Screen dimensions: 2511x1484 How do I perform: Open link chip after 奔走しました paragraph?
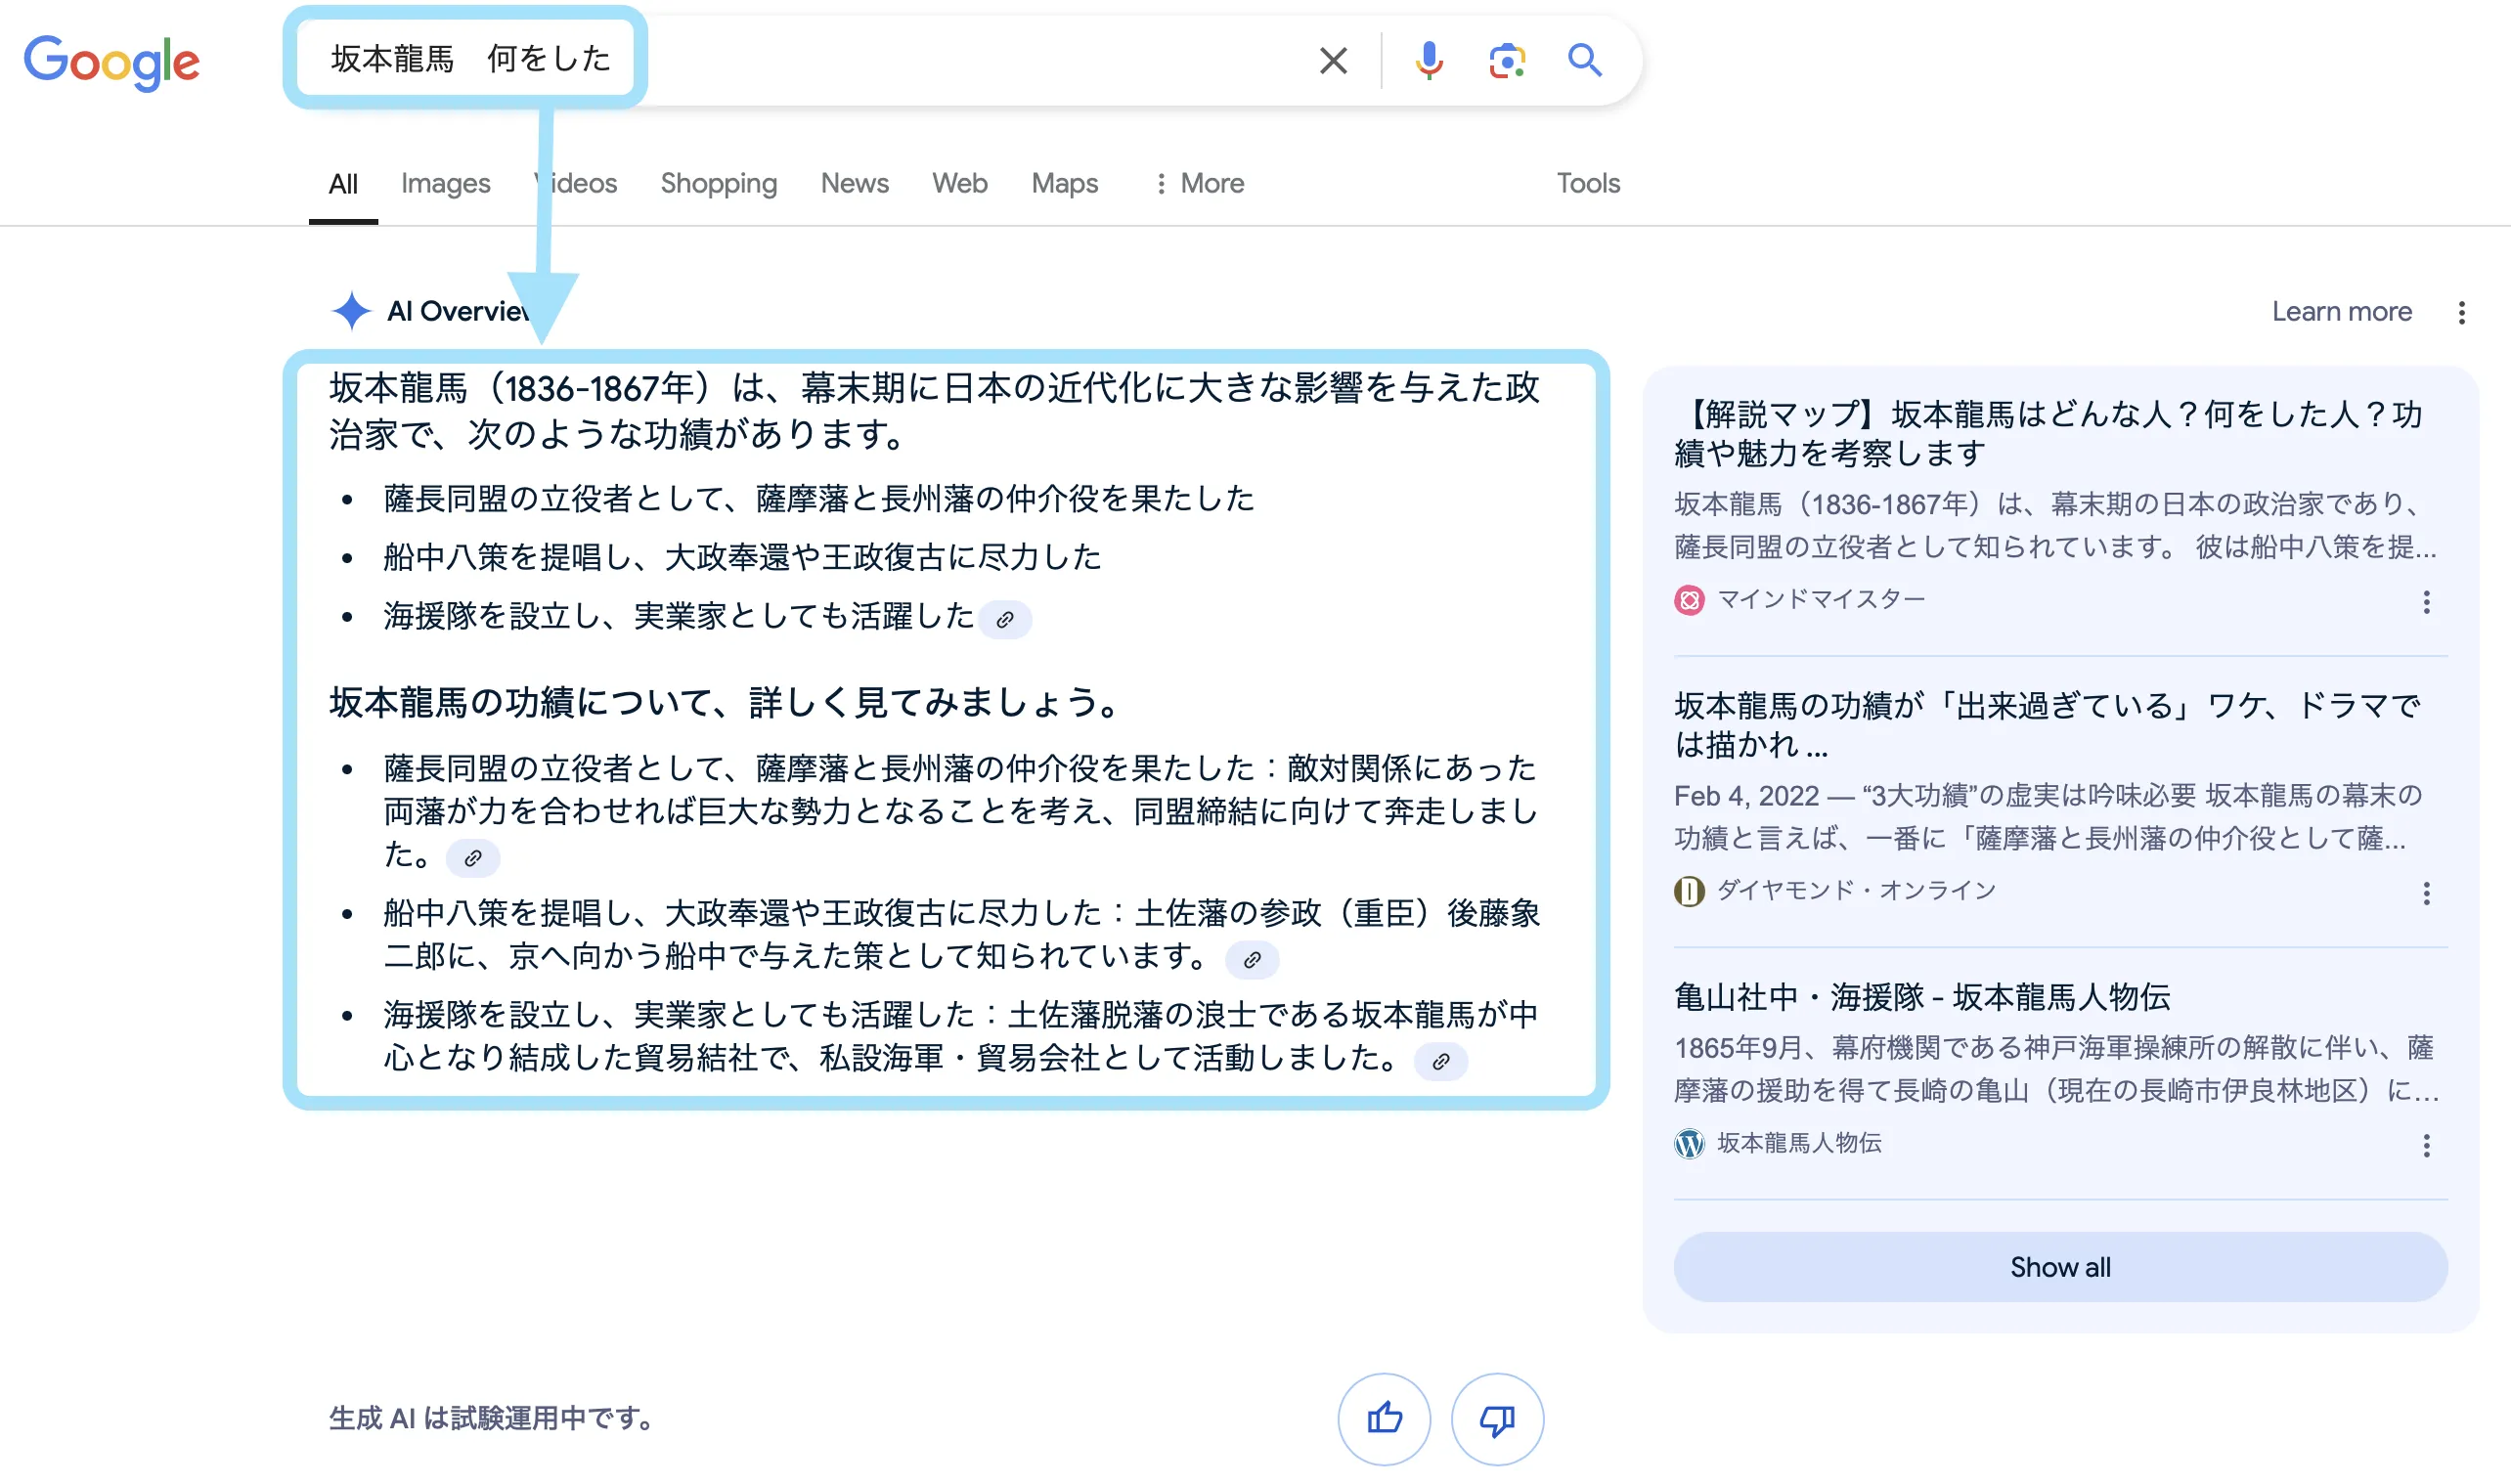tap(473, 858)
